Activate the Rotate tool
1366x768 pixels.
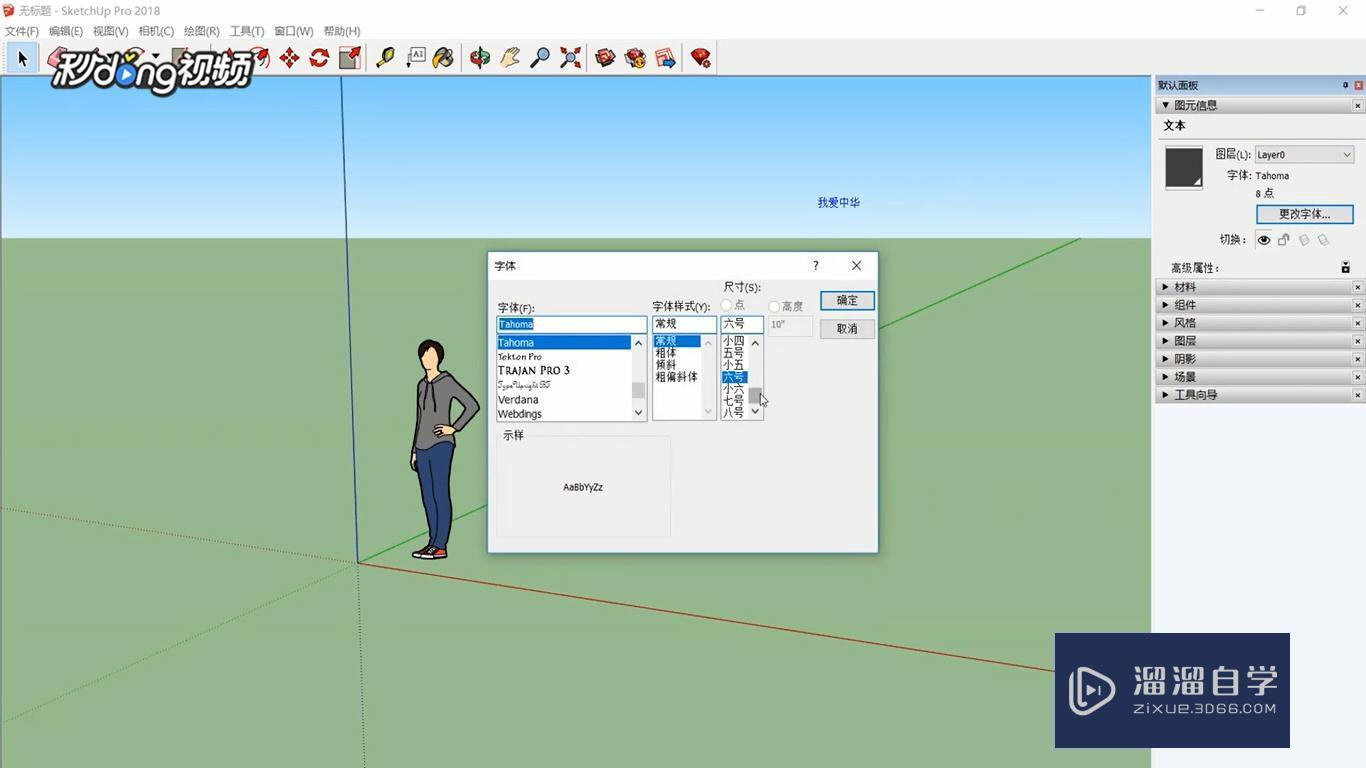point(319,58)
